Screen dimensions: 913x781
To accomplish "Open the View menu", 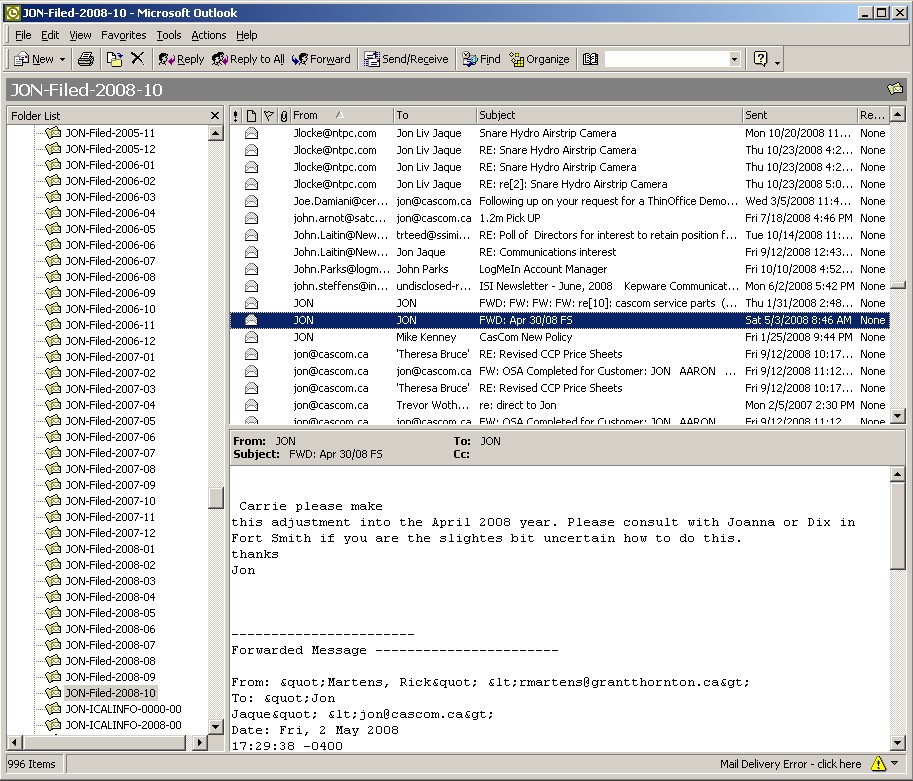I will click(x=80, y=35).
